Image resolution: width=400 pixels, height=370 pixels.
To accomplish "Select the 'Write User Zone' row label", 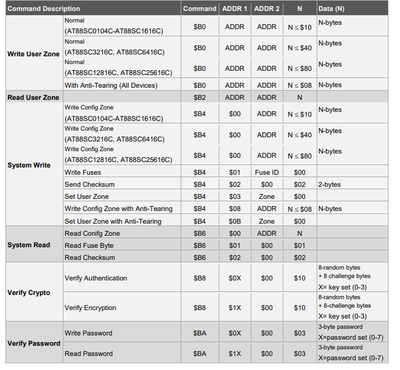I will [33, 54].
